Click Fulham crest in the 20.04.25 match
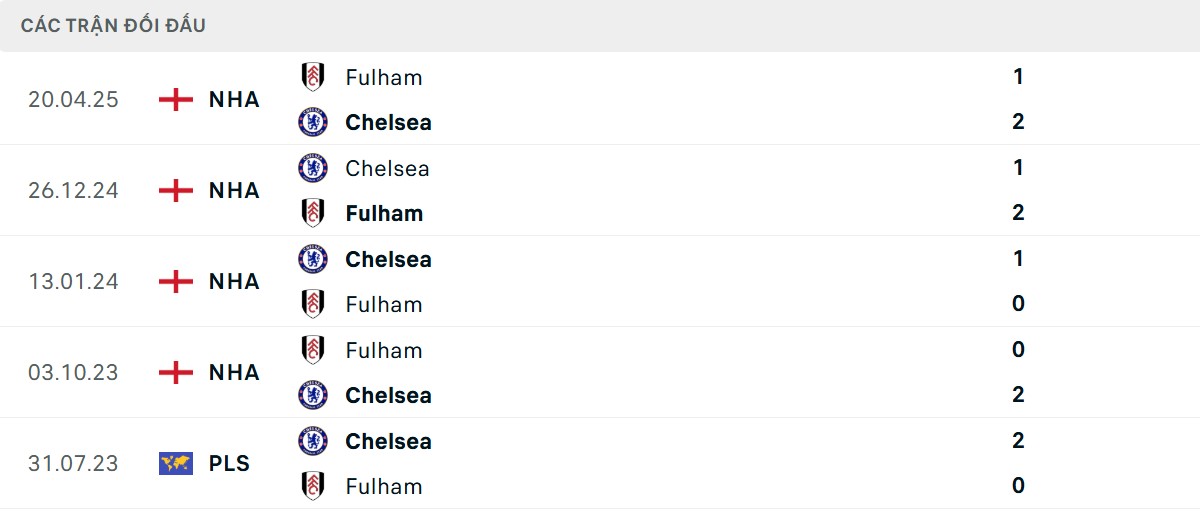The image size is (1200, 517). 312,77
